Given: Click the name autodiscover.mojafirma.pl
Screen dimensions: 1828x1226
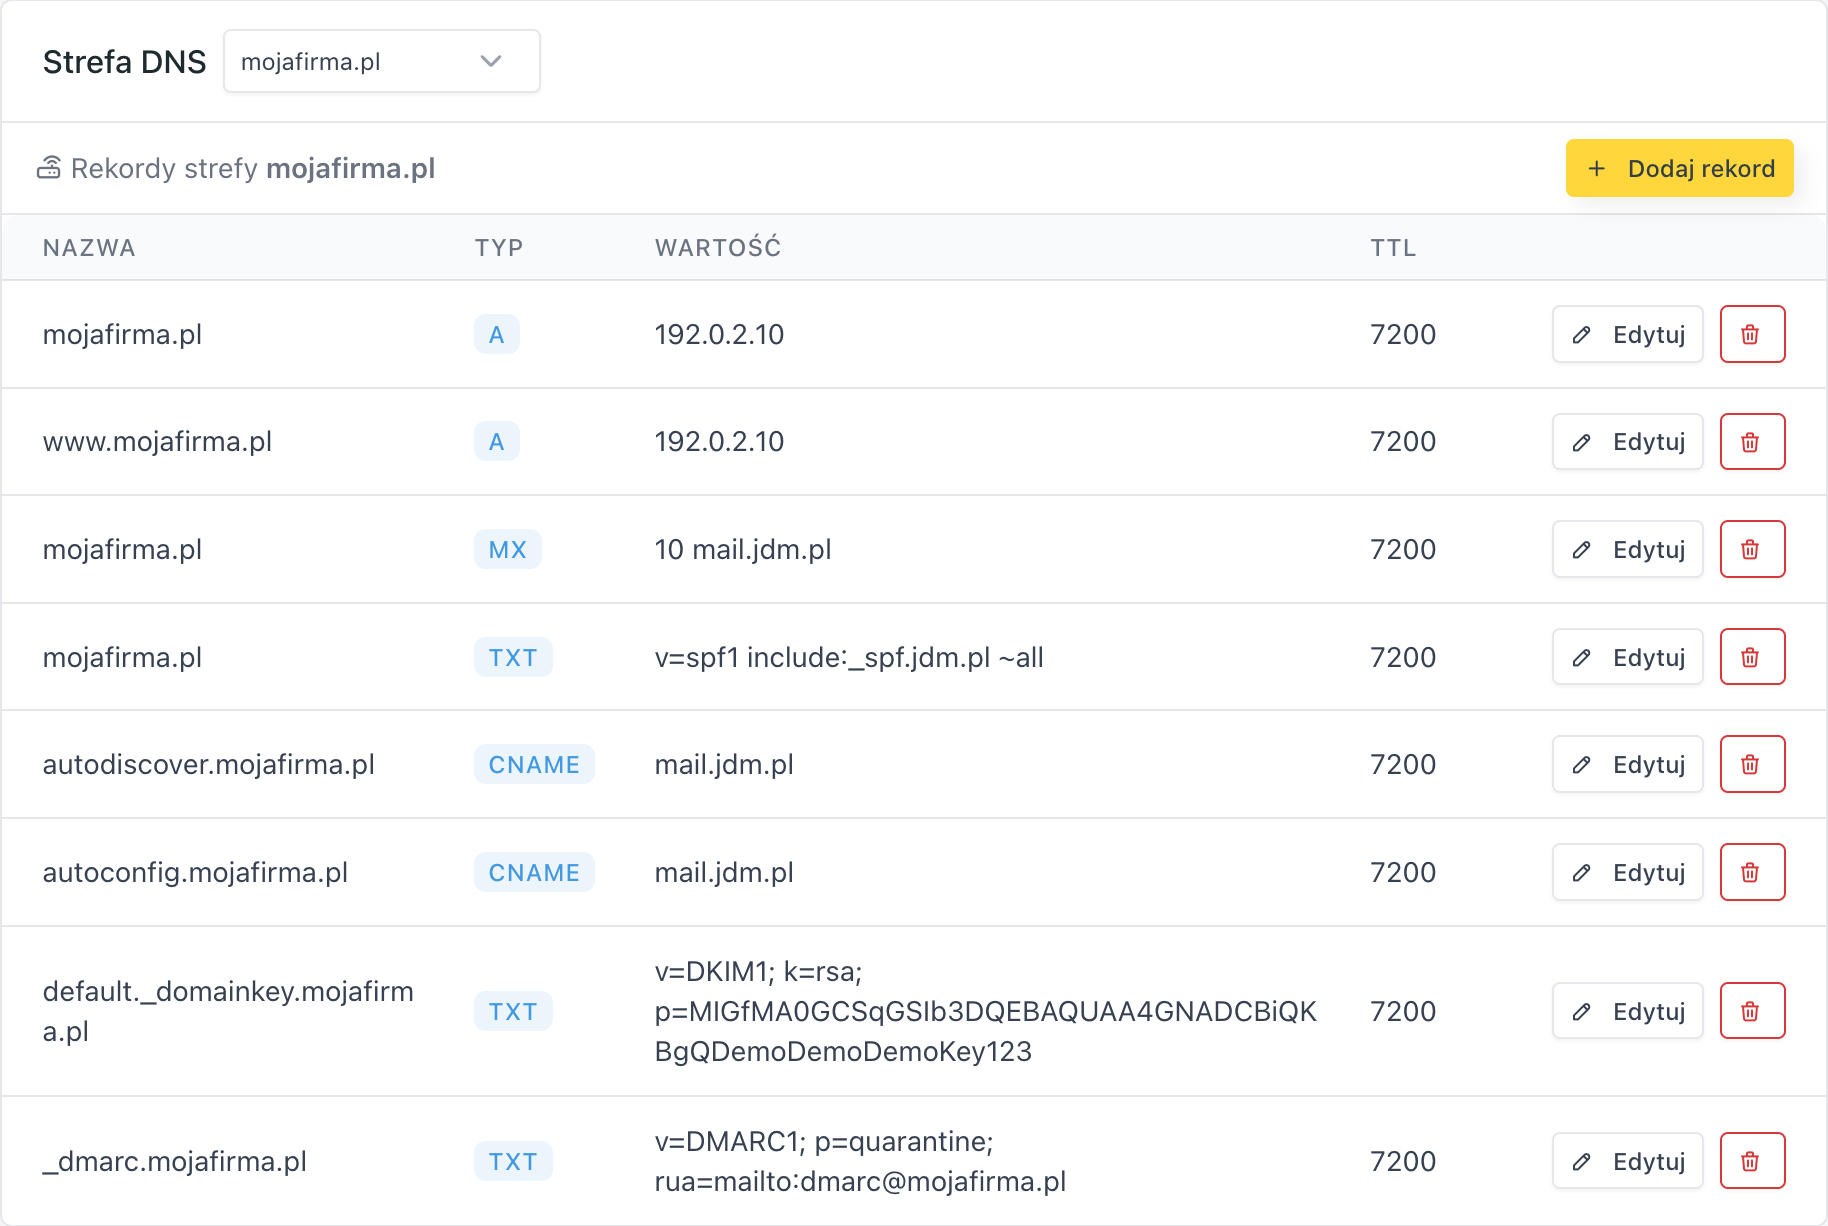Looking at the screenshot, I should coord(209,764).
